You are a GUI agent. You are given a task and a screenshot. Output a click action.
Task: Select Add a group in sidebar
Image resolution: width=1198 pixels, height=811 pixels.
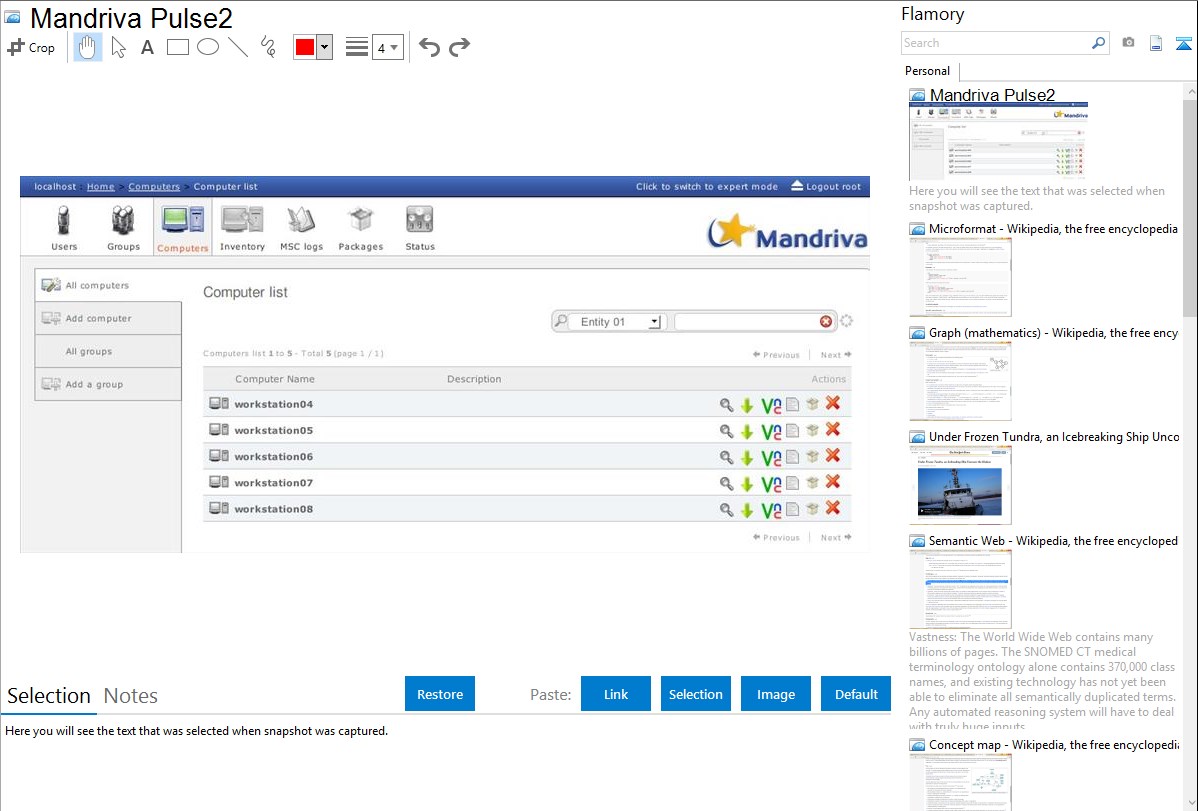click(108, 384)
